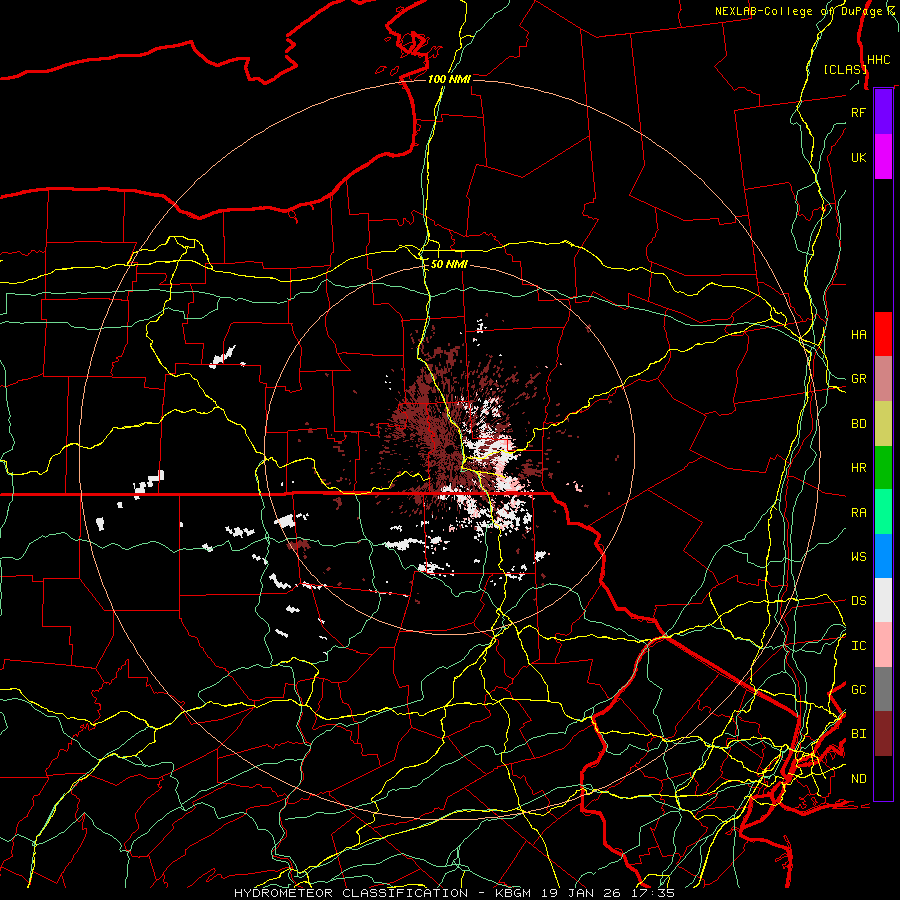Viewport: 900px width, 900px height.
Task: Select the HA legend label
Action: (858, 335)
